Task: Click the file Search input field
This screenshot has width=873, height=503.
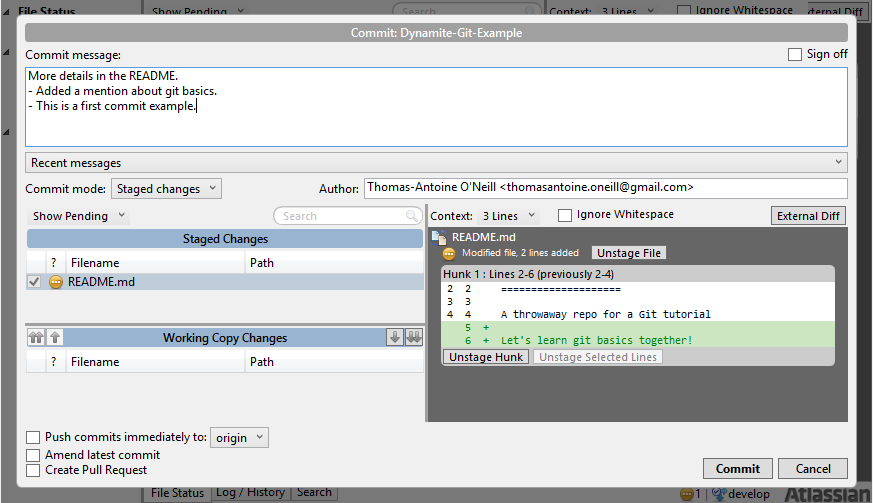Action: 346,216
